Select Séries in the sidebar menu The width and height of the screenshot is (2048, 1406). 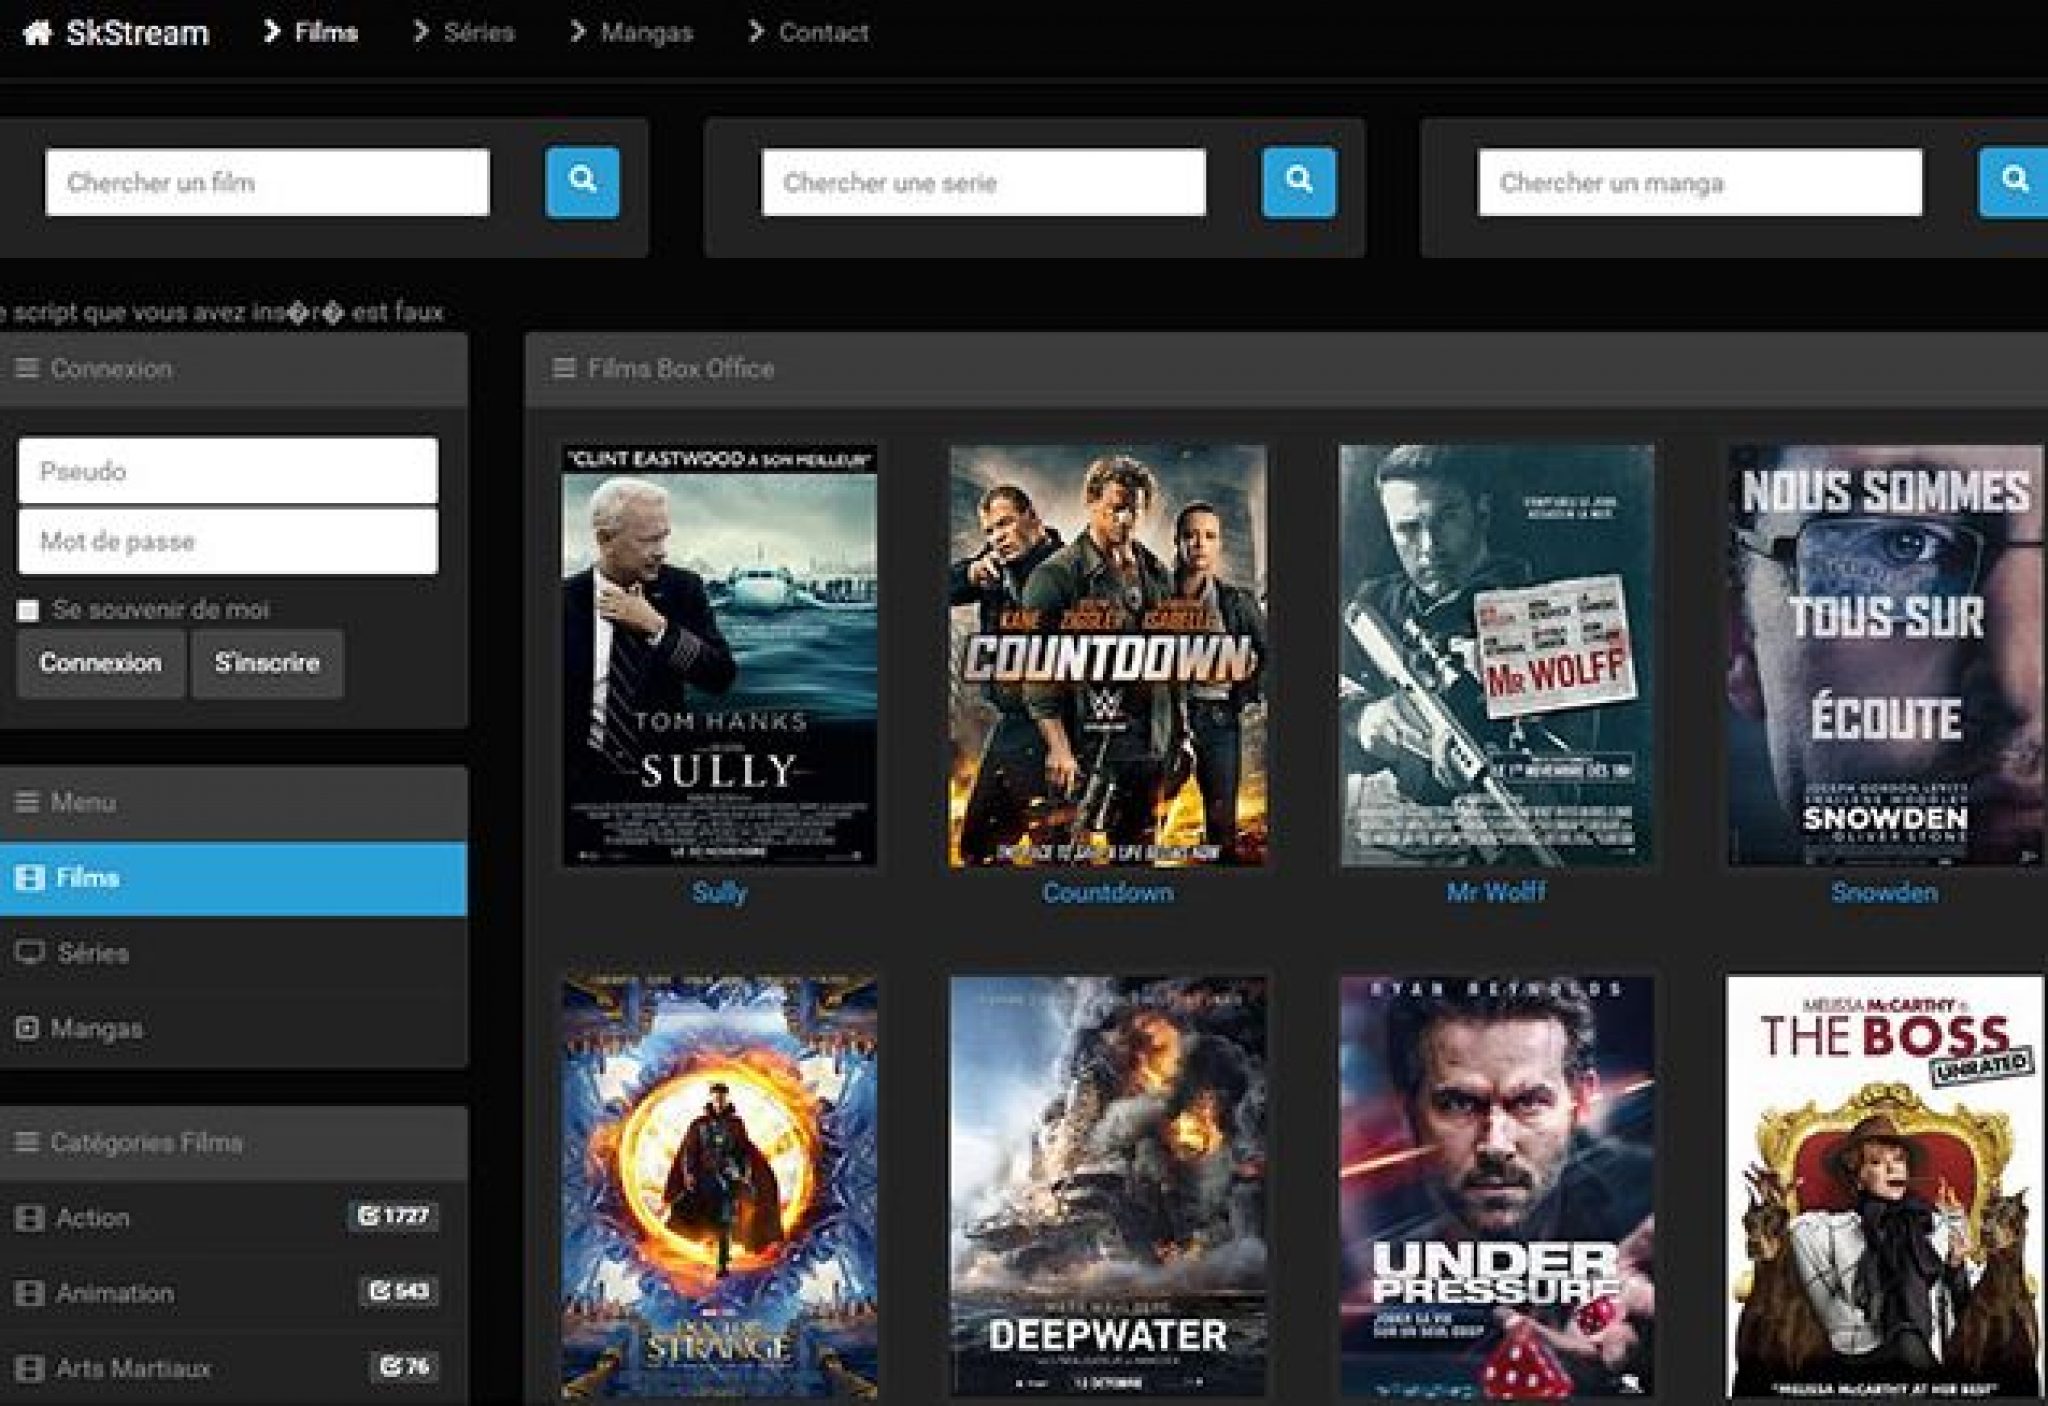pos(92,953)
